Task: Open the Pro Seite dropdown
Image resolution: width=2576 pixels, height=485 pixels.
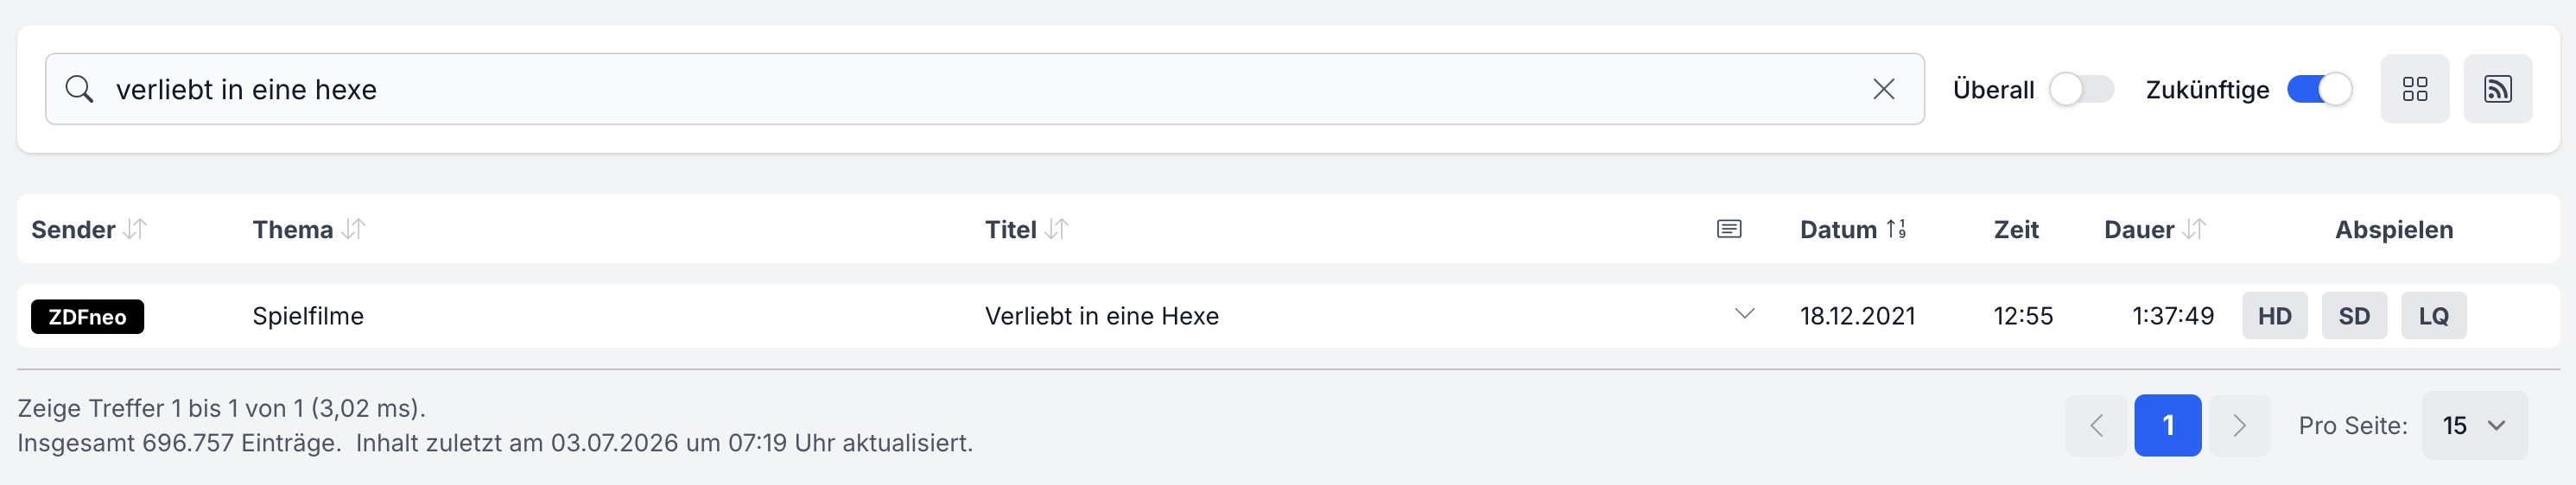Action: (x=2474, y=425)
